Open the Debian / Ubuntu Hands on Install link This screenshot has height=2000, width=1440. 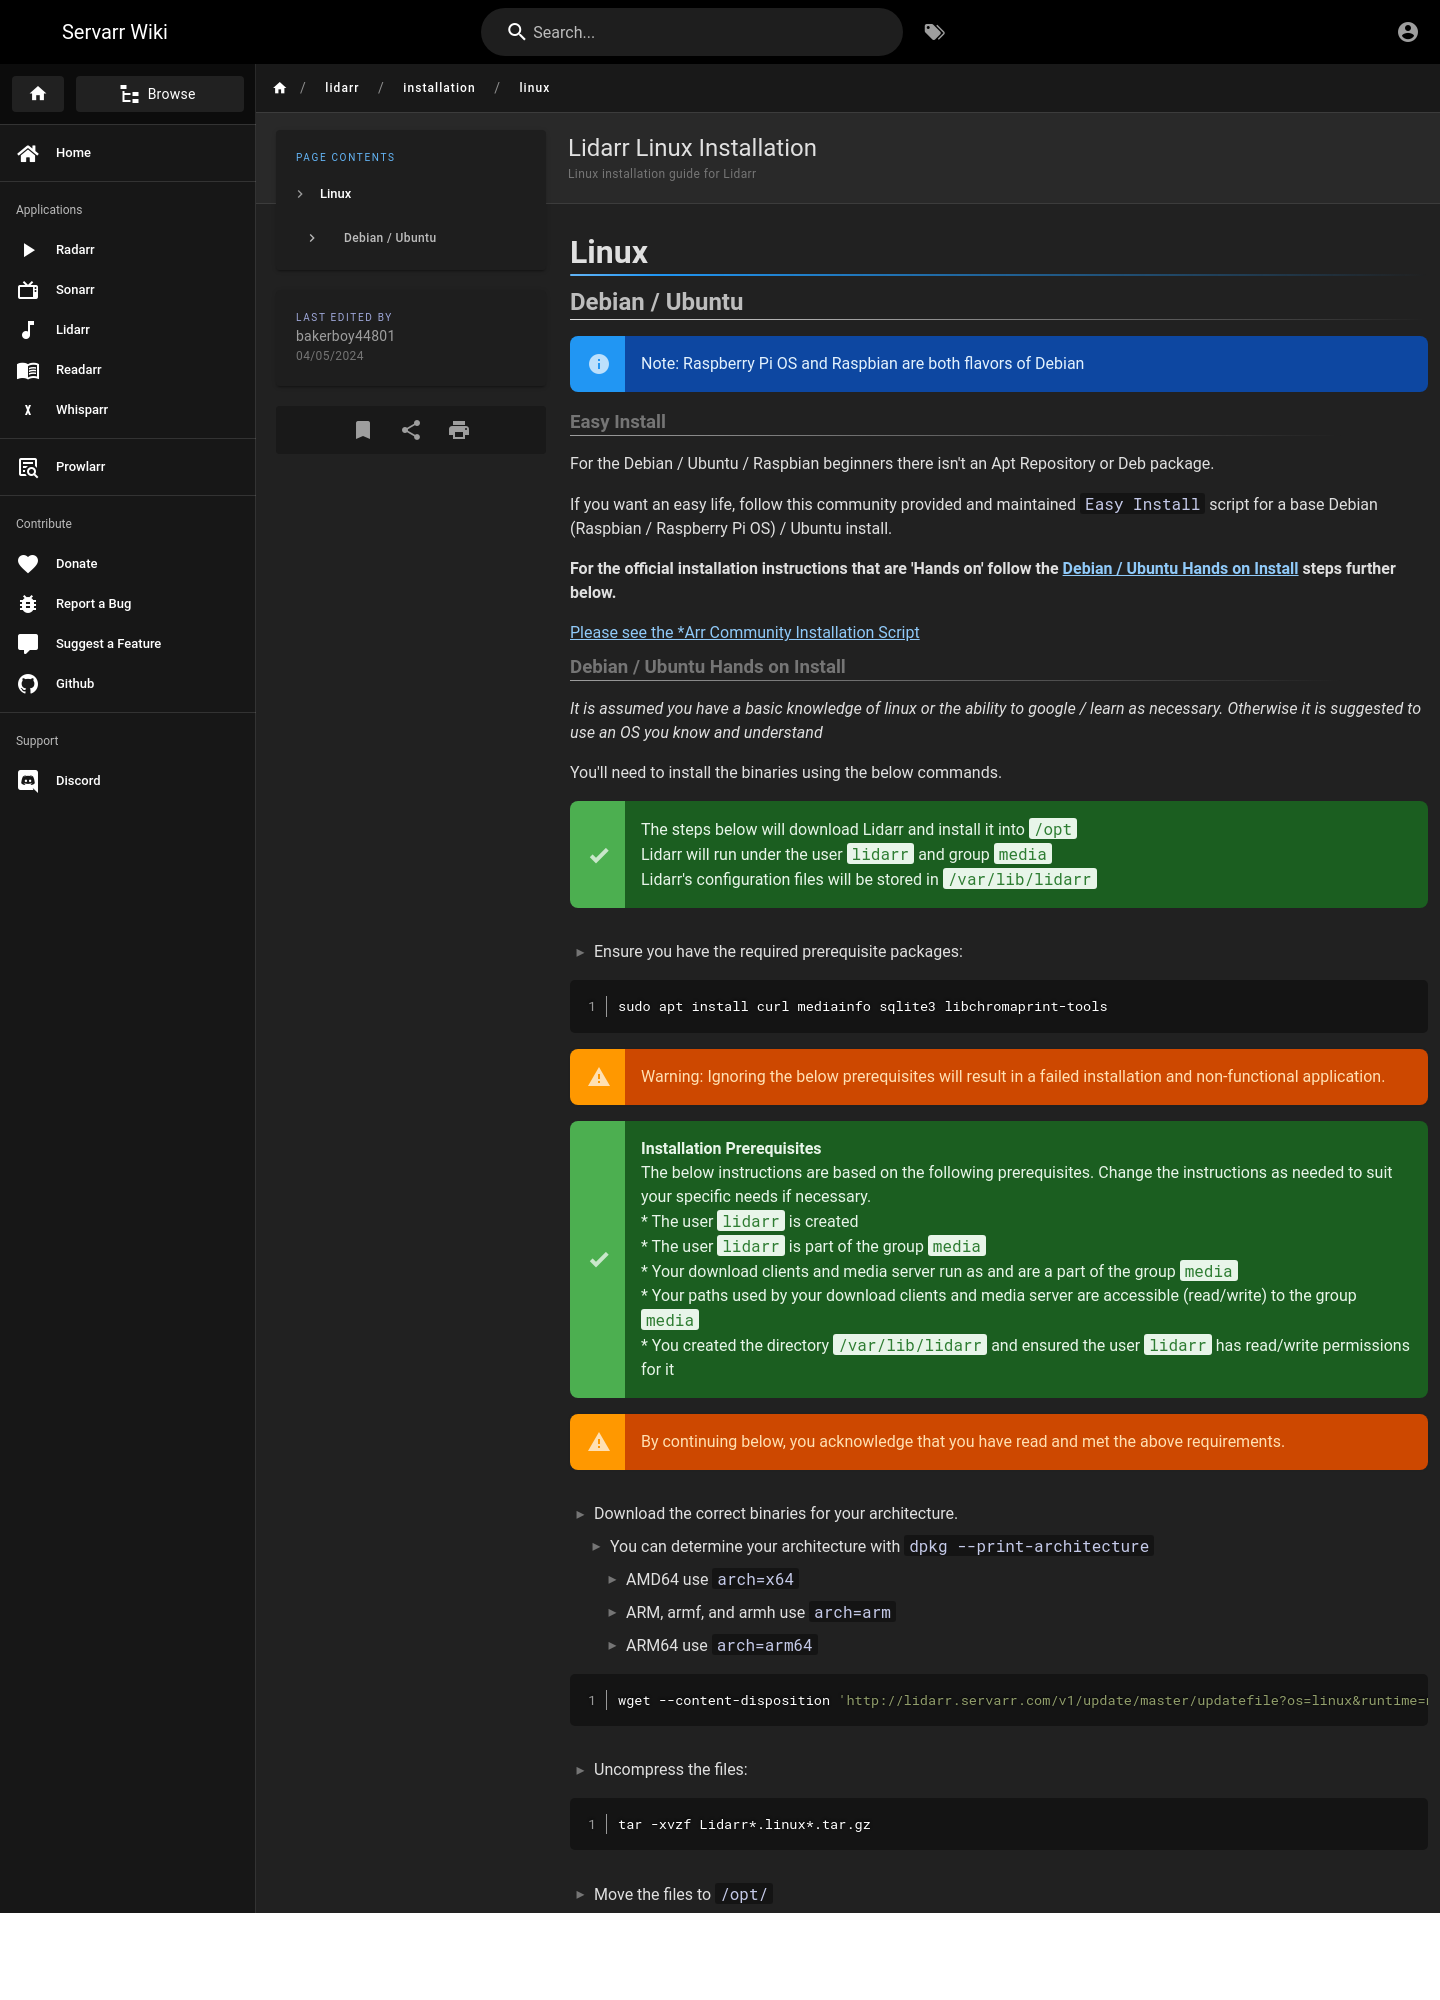coord(1180,568)
